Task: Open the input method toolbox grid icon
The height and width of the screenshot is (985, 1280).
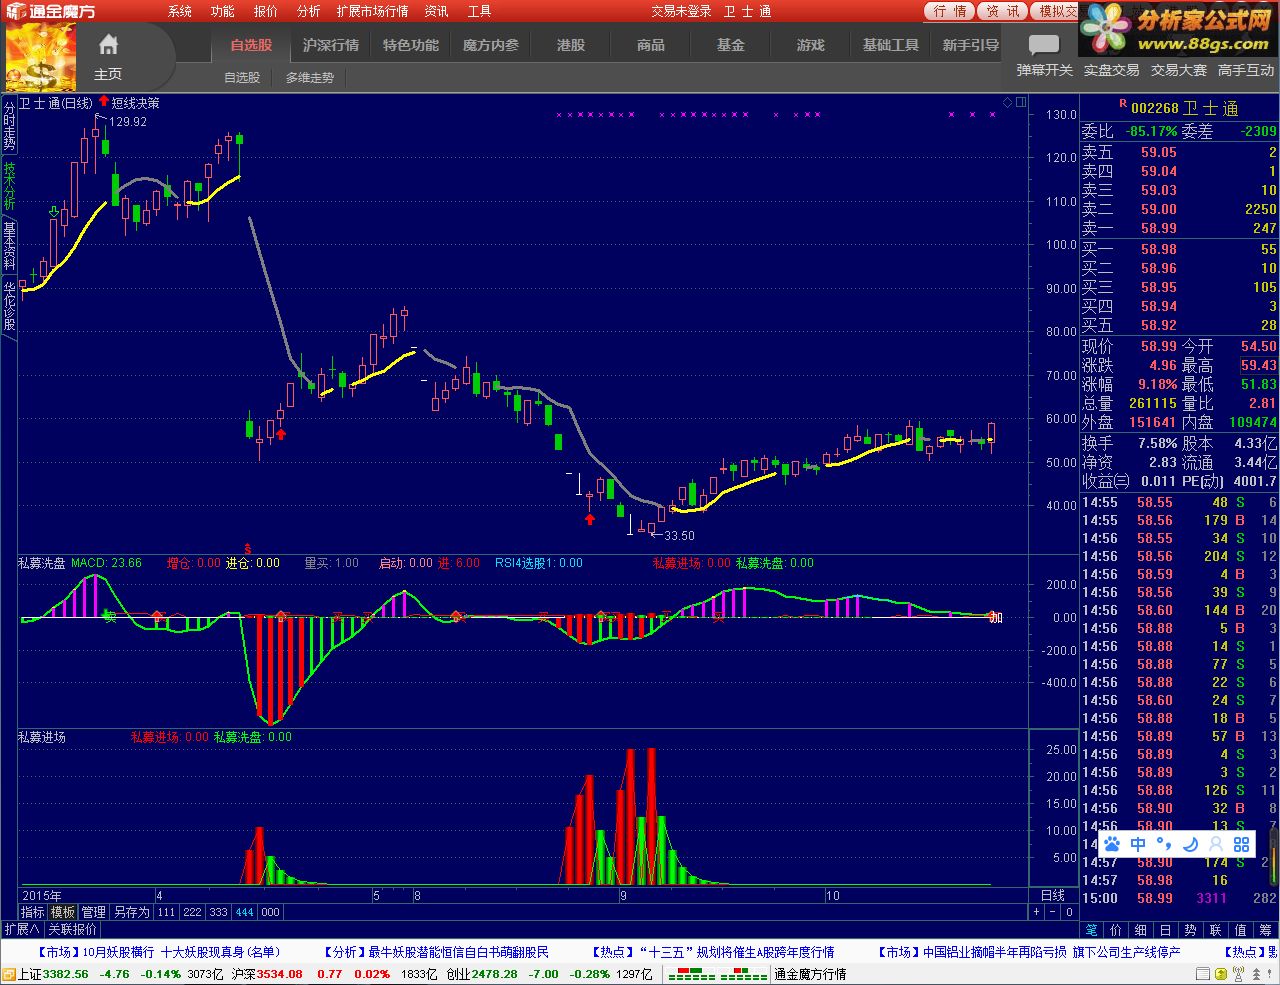Action: (1242, 844)
